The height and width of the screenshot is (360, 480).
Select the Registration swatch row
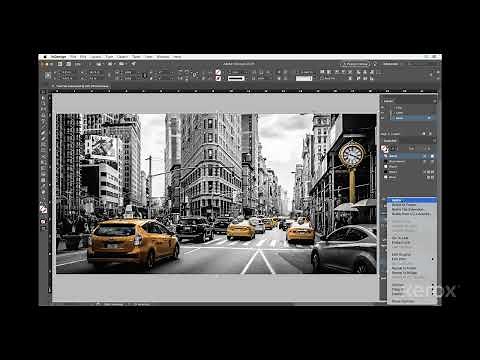[409, 162]
